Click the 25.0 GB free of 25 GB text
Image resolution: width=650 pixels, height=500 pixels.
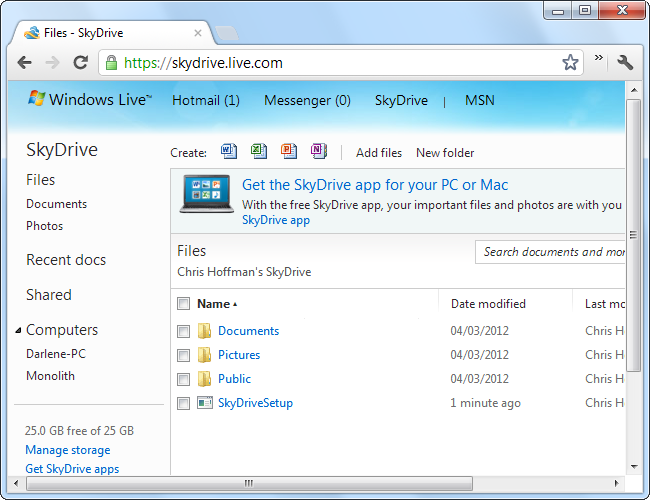[79, 431]
